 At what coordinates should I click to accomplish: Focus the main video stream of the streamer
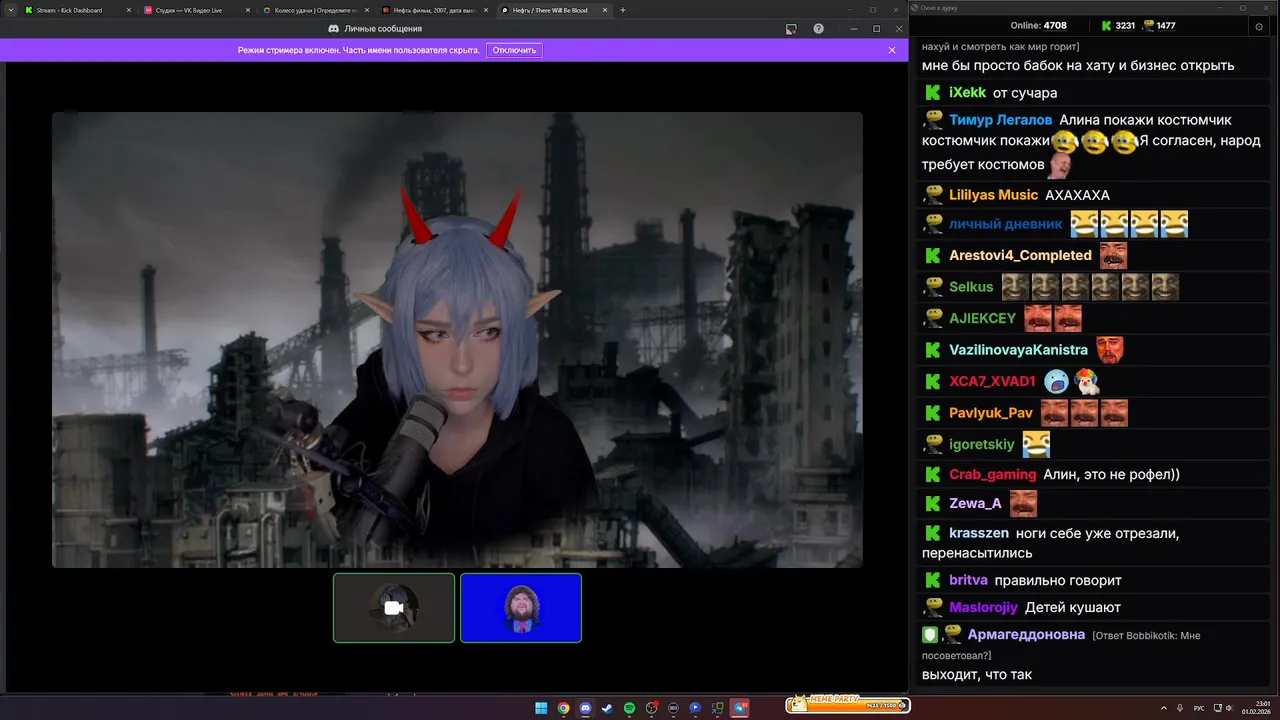pos(457,340)
